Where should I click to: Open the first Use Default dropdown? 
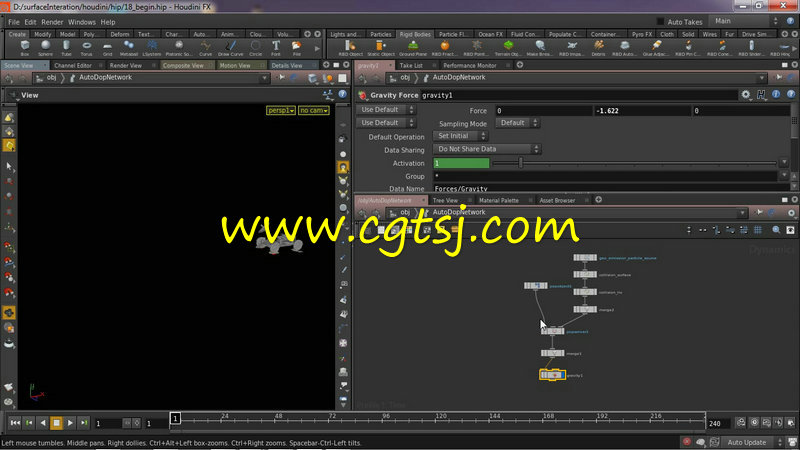coord(386,110)
